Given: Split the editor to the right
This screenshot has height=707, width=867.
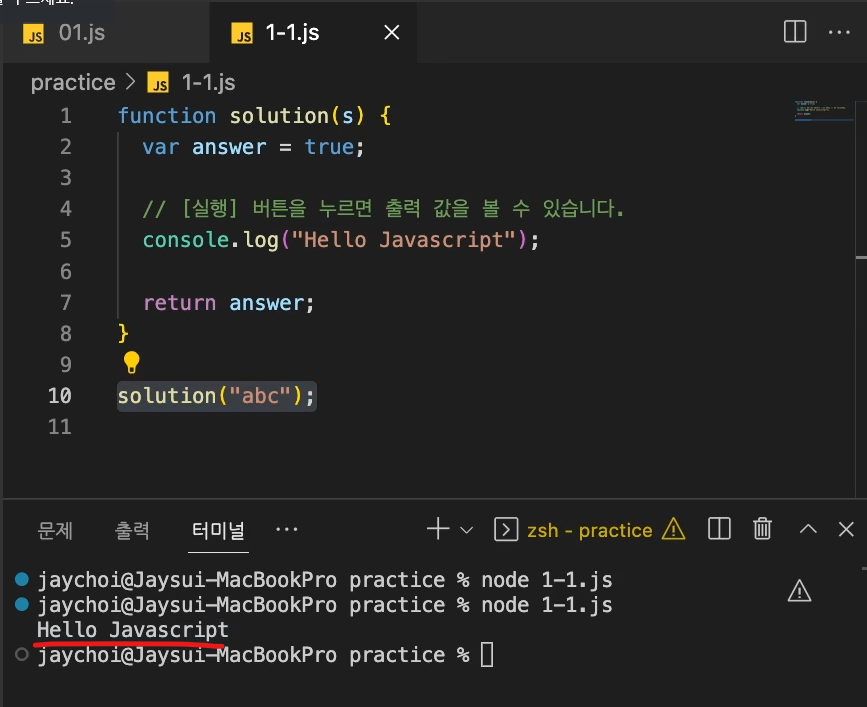Looking at the screenshot, I should (x=795, y=32).
